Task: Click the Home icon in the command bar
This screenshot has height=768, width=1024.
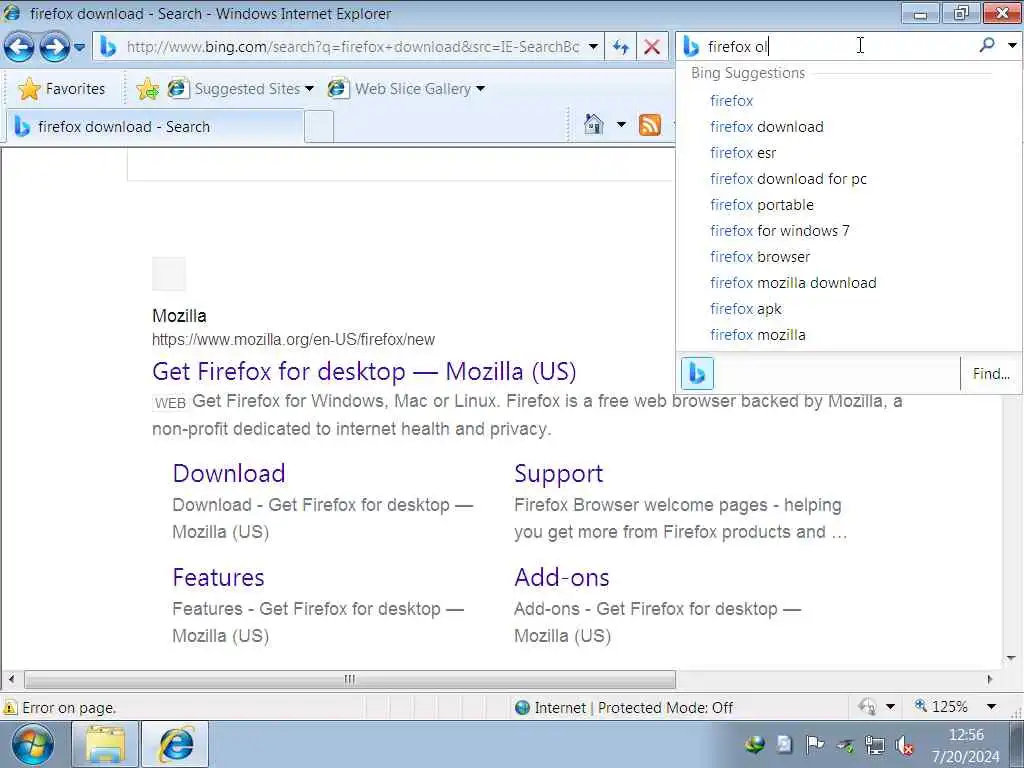Action: pos(593,124)
